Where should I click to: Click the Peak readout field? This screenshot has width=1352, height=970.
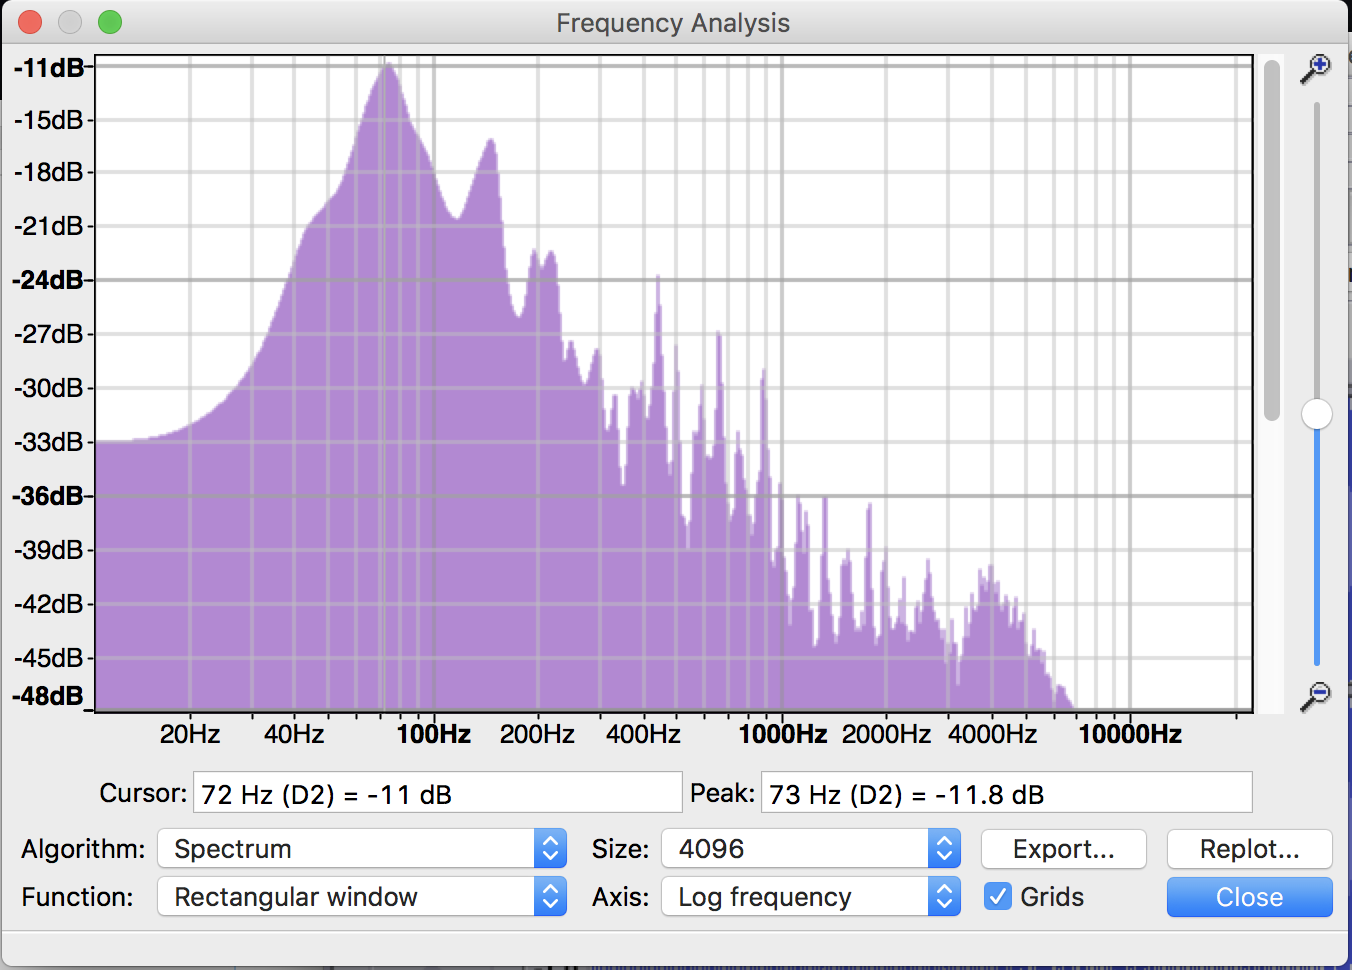[x=1007, y=793]
